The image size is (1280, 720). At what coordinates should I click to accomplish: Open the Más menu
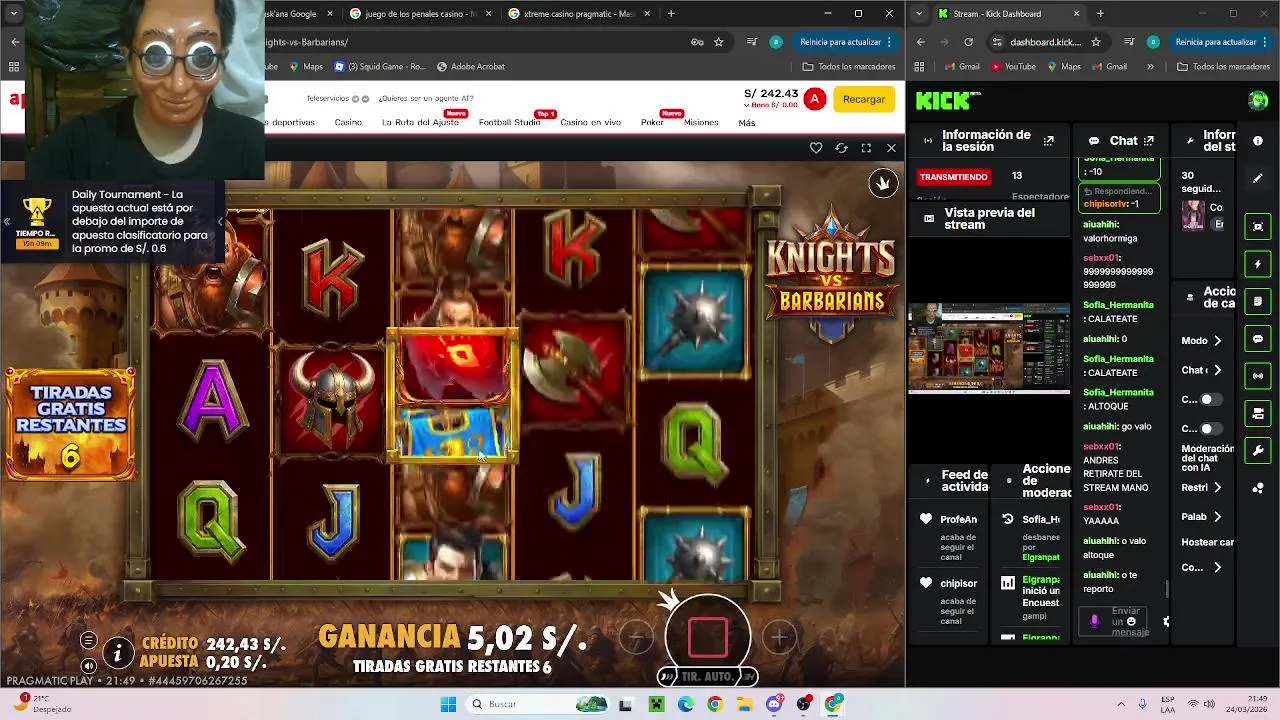(x=747, y=123)
